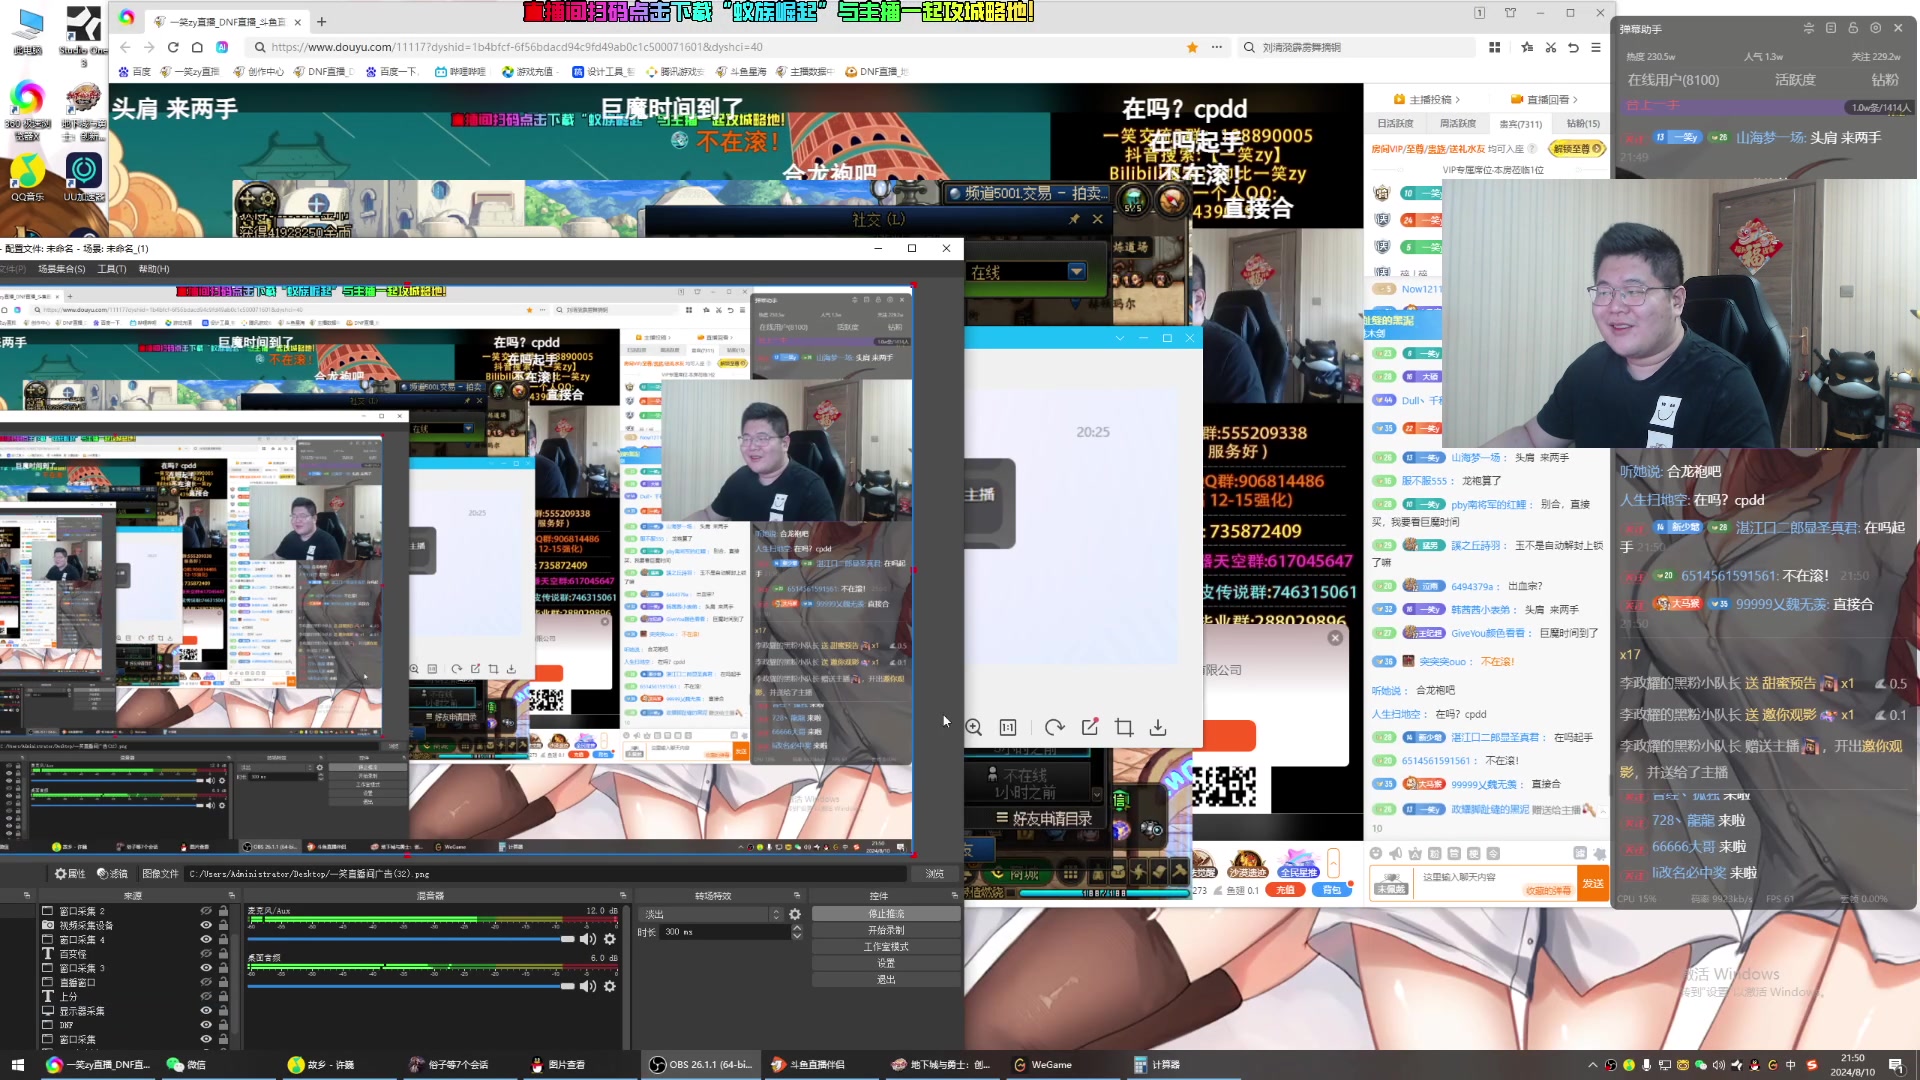This screenshot has width=1920, height=1080.
Task: Open source 滤镜 in OBS toolbar
Action: coord(112,874)
